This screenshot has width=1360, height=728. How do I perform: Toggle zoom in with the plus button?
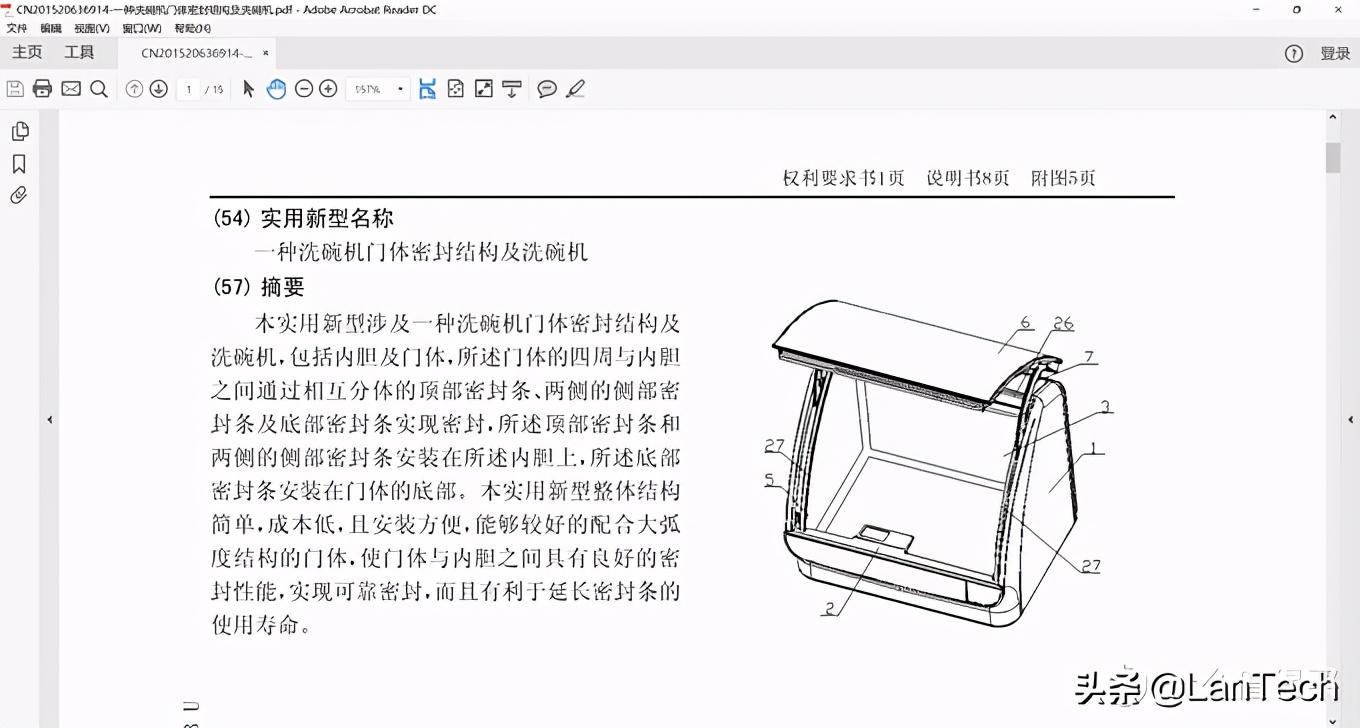click(x=327, y=89)
